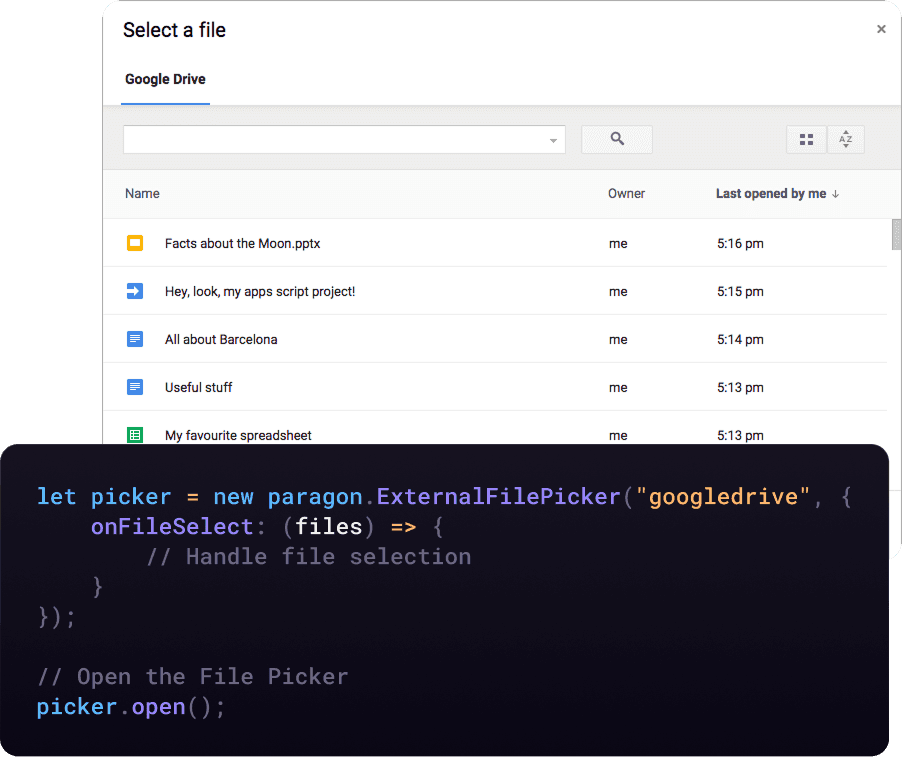
Task: Select My favourite spreadsheet file name
Action: click(238, 435)
